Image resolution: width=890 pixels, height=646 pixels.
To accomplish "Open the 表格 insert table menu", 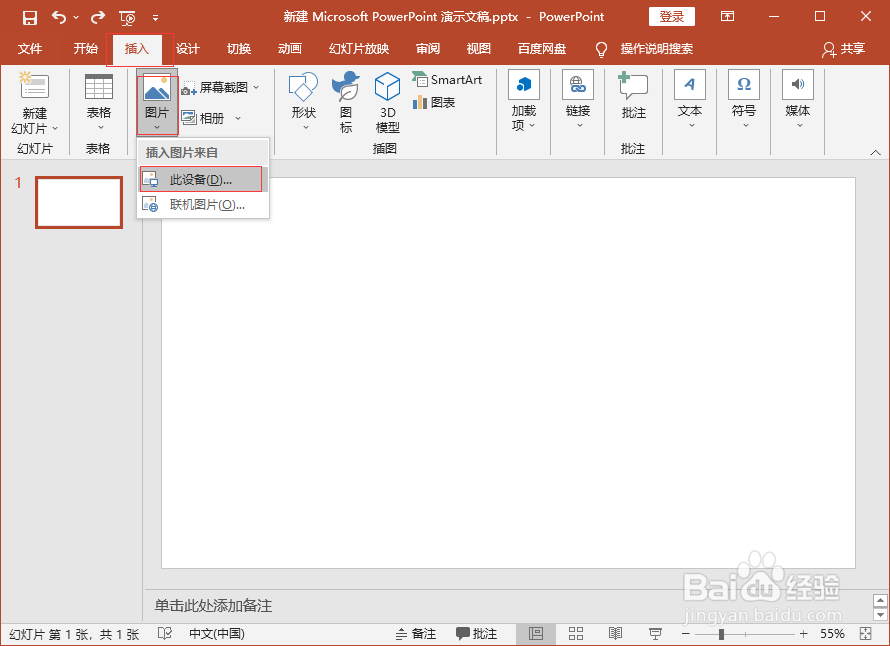I will click(x=99, y=104).
